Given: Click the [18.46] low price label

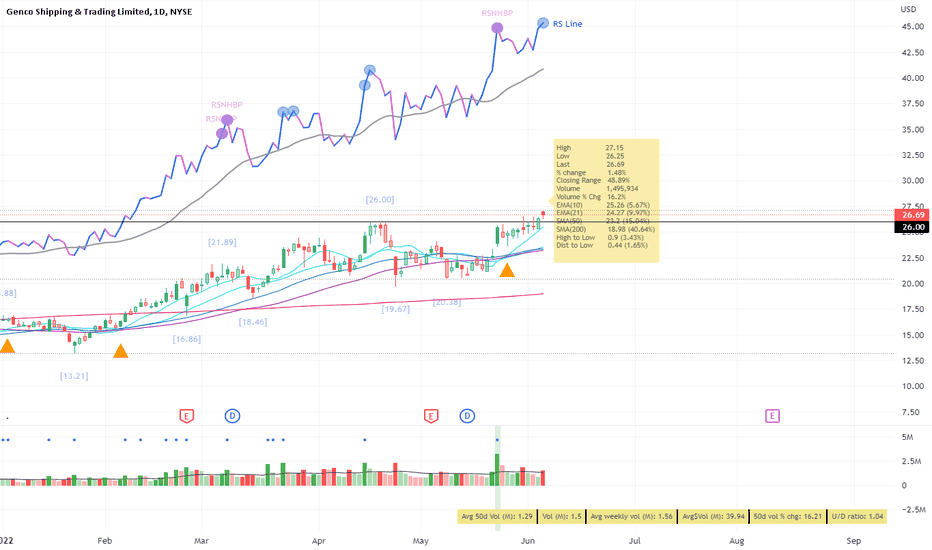Looking at the screenshot, I should pos(253,322).
